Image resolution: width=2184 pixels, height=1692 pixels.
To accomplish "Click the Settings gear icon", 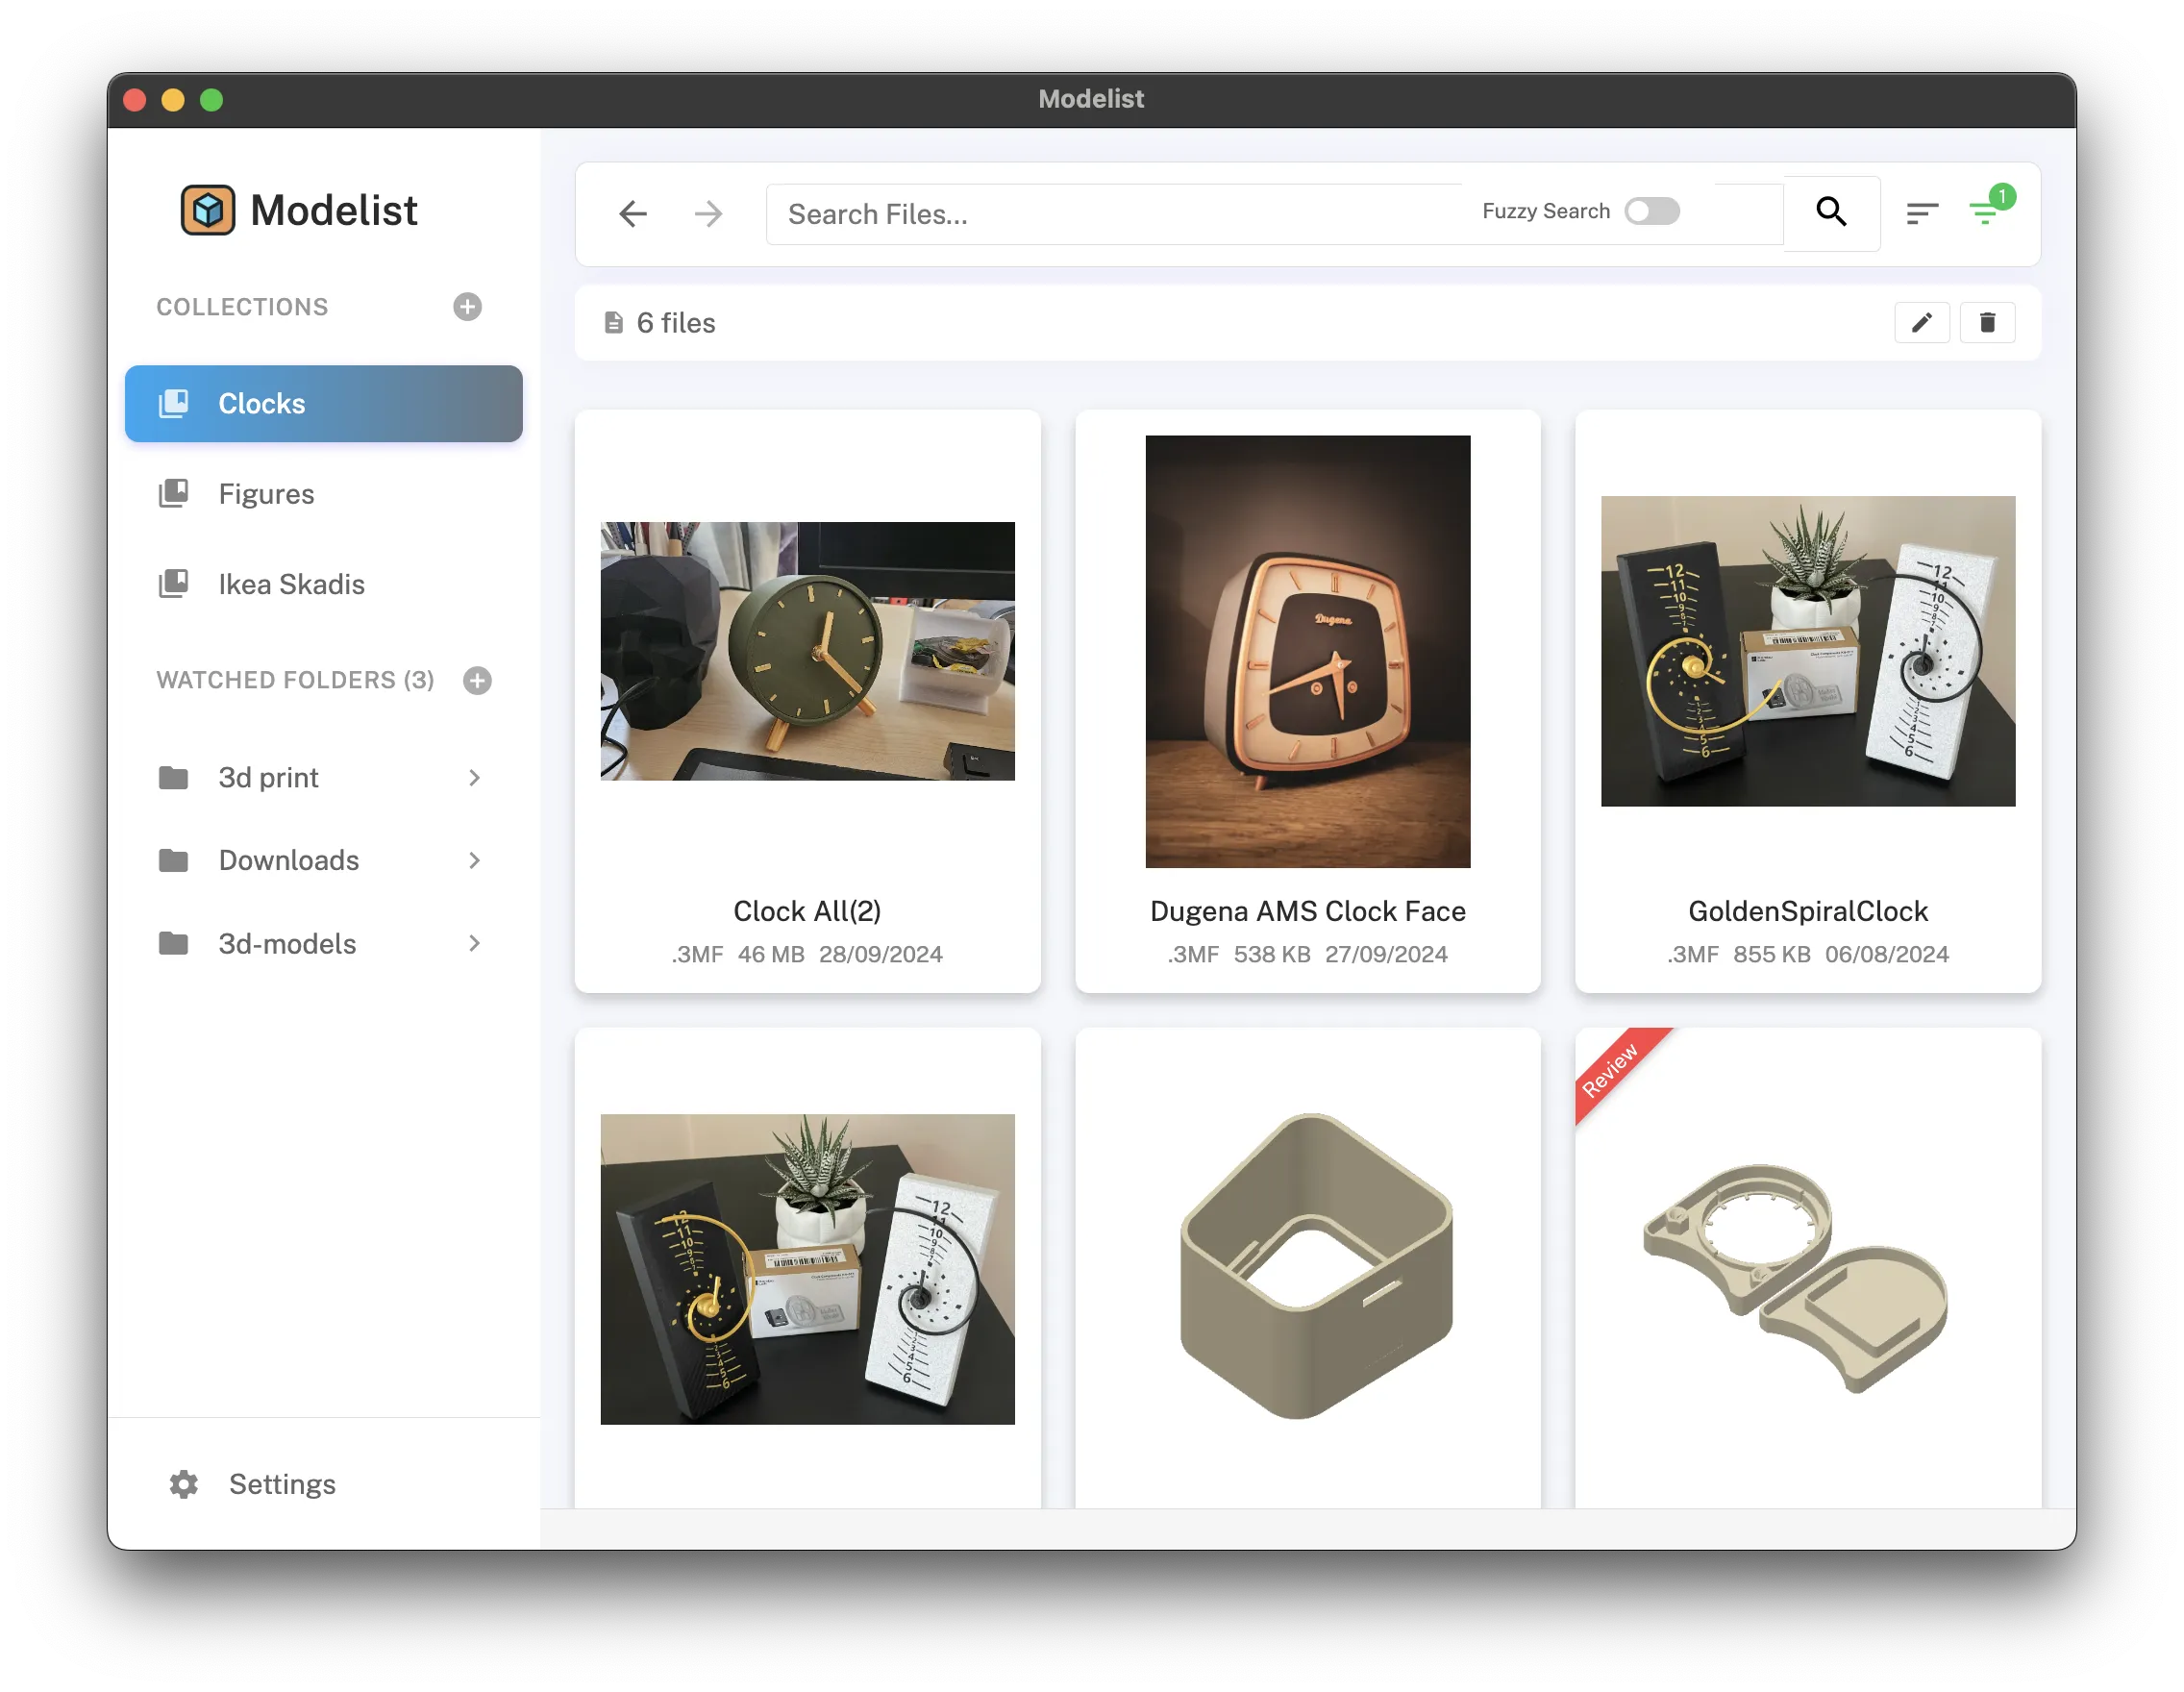I will pos(183,1484).
